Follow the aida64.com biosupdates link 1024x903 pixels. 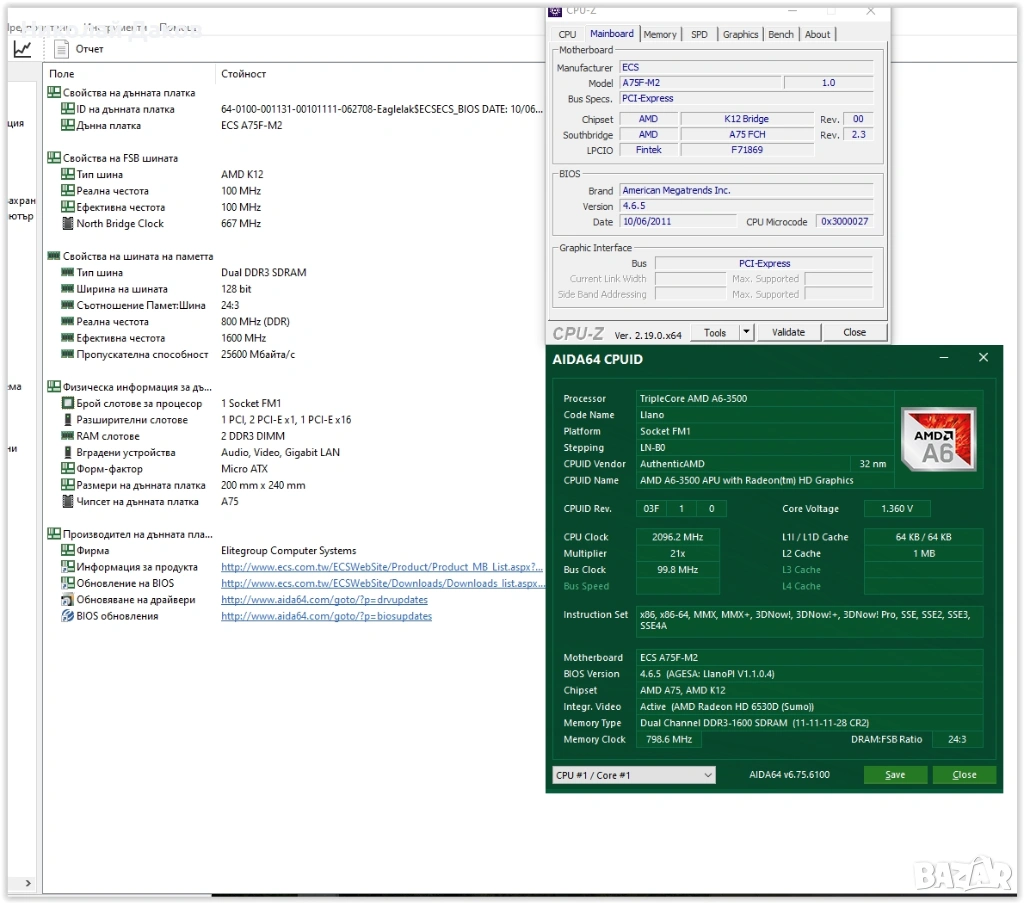coord(326,616)
